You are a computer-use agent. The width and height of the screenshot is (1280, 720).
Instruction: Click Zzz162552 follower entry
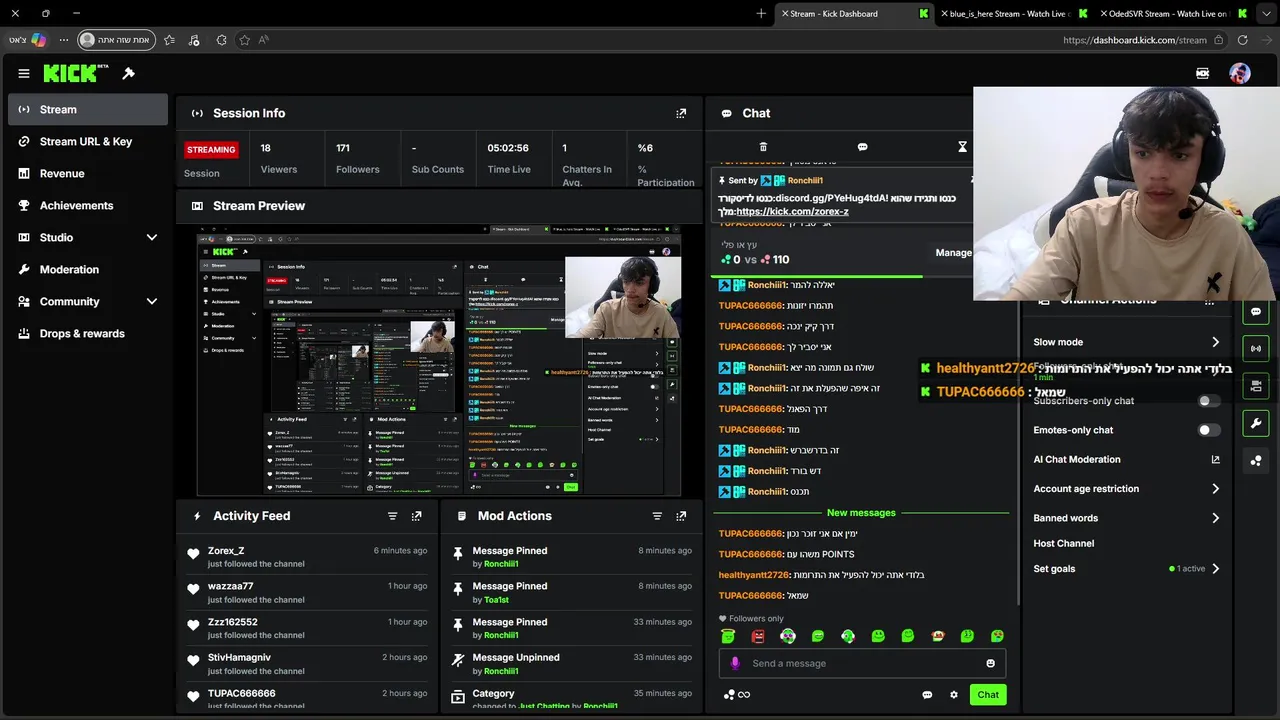pyautogui.click(x=307, y=628)
